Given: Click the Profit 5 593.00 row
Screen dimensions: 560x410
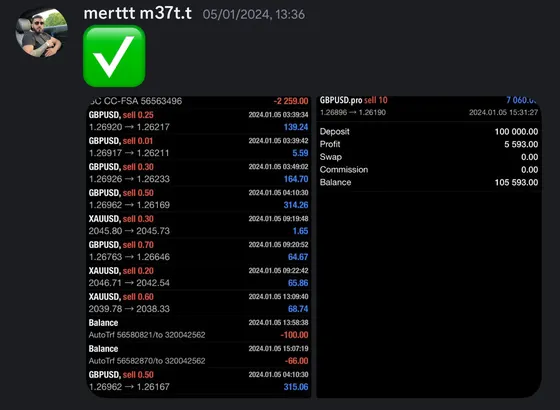Looking at the screenshot, I should (x=429, y=144).
